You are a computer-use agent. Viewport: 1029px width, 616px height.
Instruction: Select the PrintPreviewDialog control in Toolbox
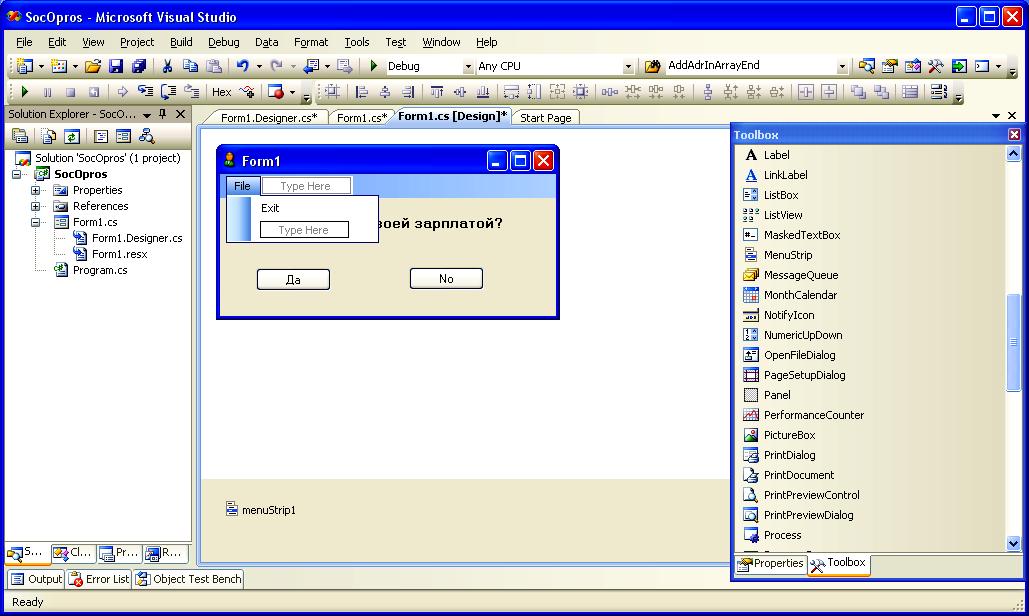[x=808, y=515]
